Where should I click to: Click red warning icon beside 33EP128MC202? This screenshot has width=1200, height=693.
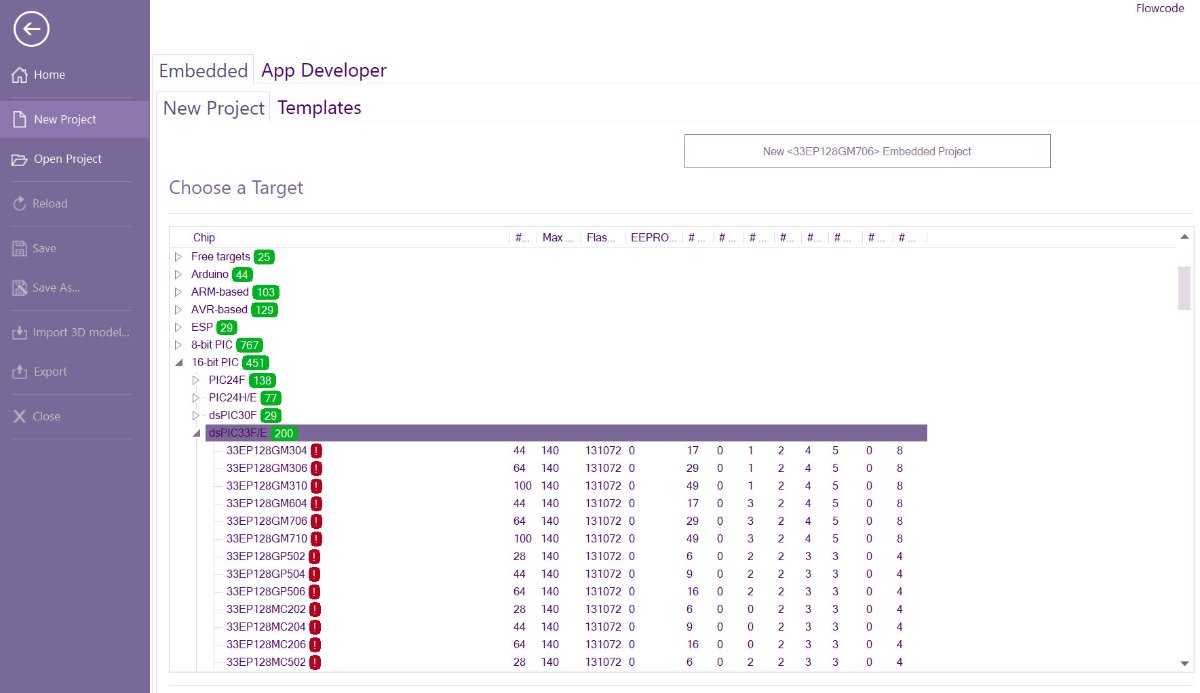315,609
